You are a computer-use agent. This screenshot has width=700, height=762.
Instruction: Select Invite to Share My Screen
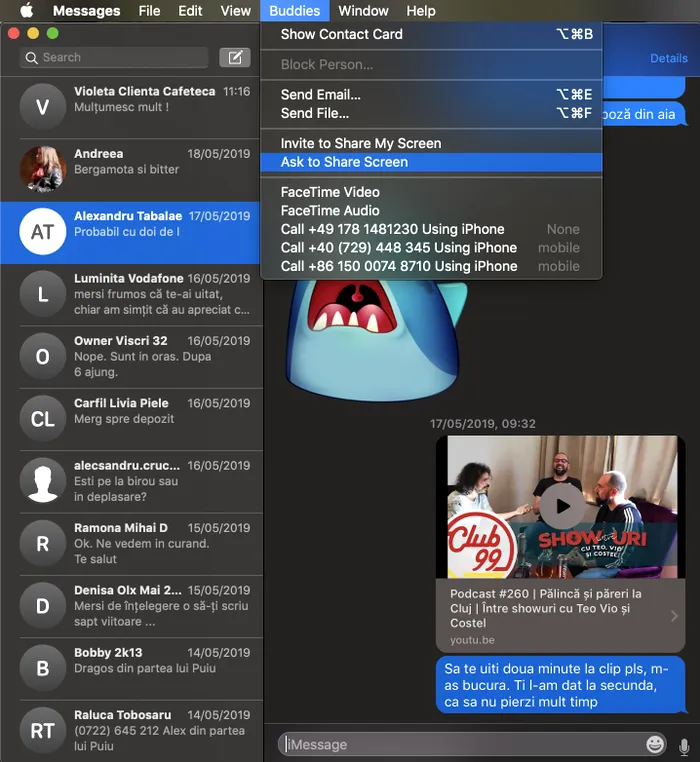click(431, 143)
